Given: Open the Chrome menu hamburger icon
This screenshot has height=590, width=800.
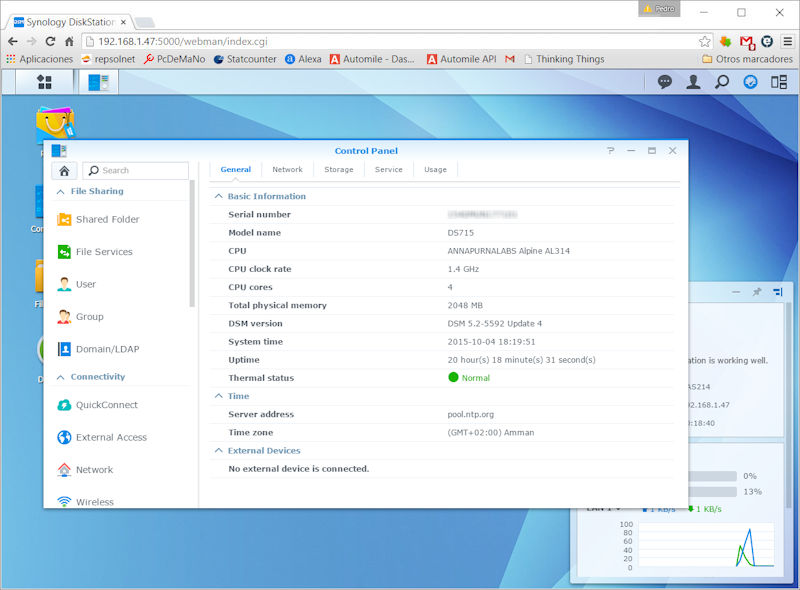Looking at the screenshot, I should pos(788,41).
